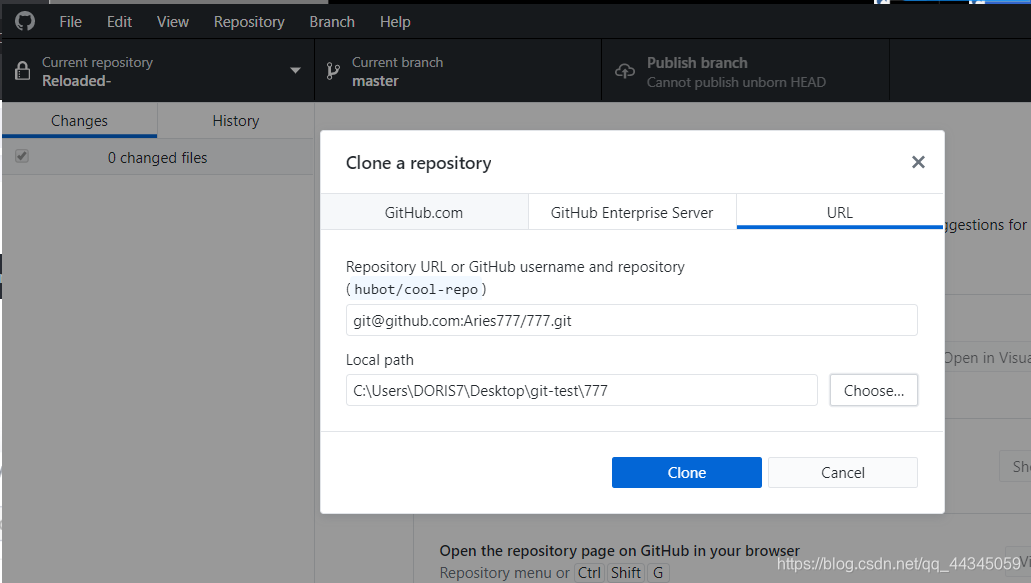
Task: Expand the Current repository dropdown arrow
Action: pyautogui.click(x=295, y=70)
